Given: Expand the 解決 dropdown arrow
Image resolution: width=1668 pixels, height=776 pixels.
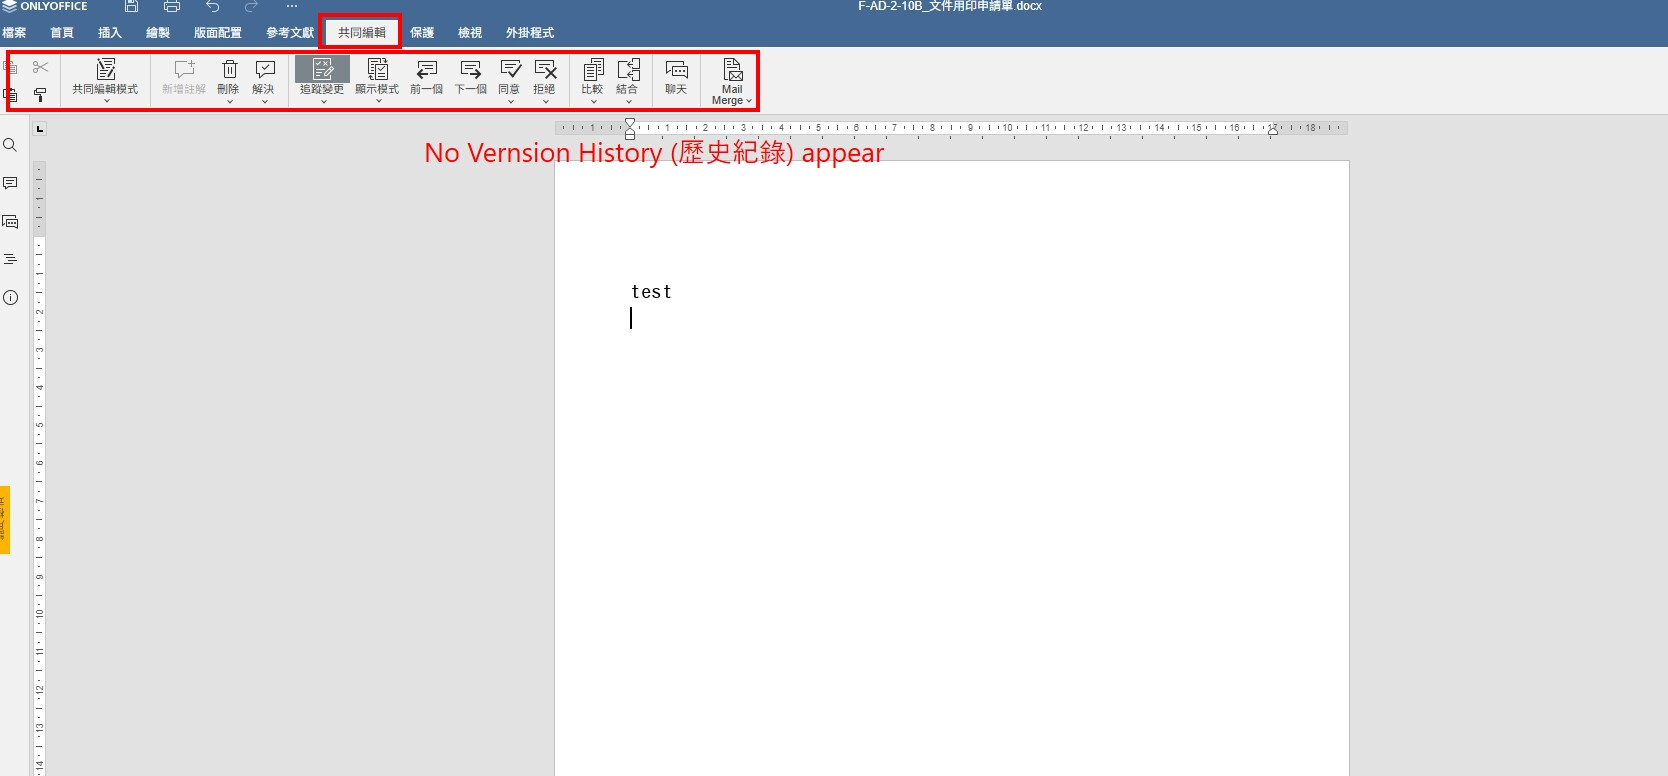Looking at the screenshot, I should tap(265, 101).
